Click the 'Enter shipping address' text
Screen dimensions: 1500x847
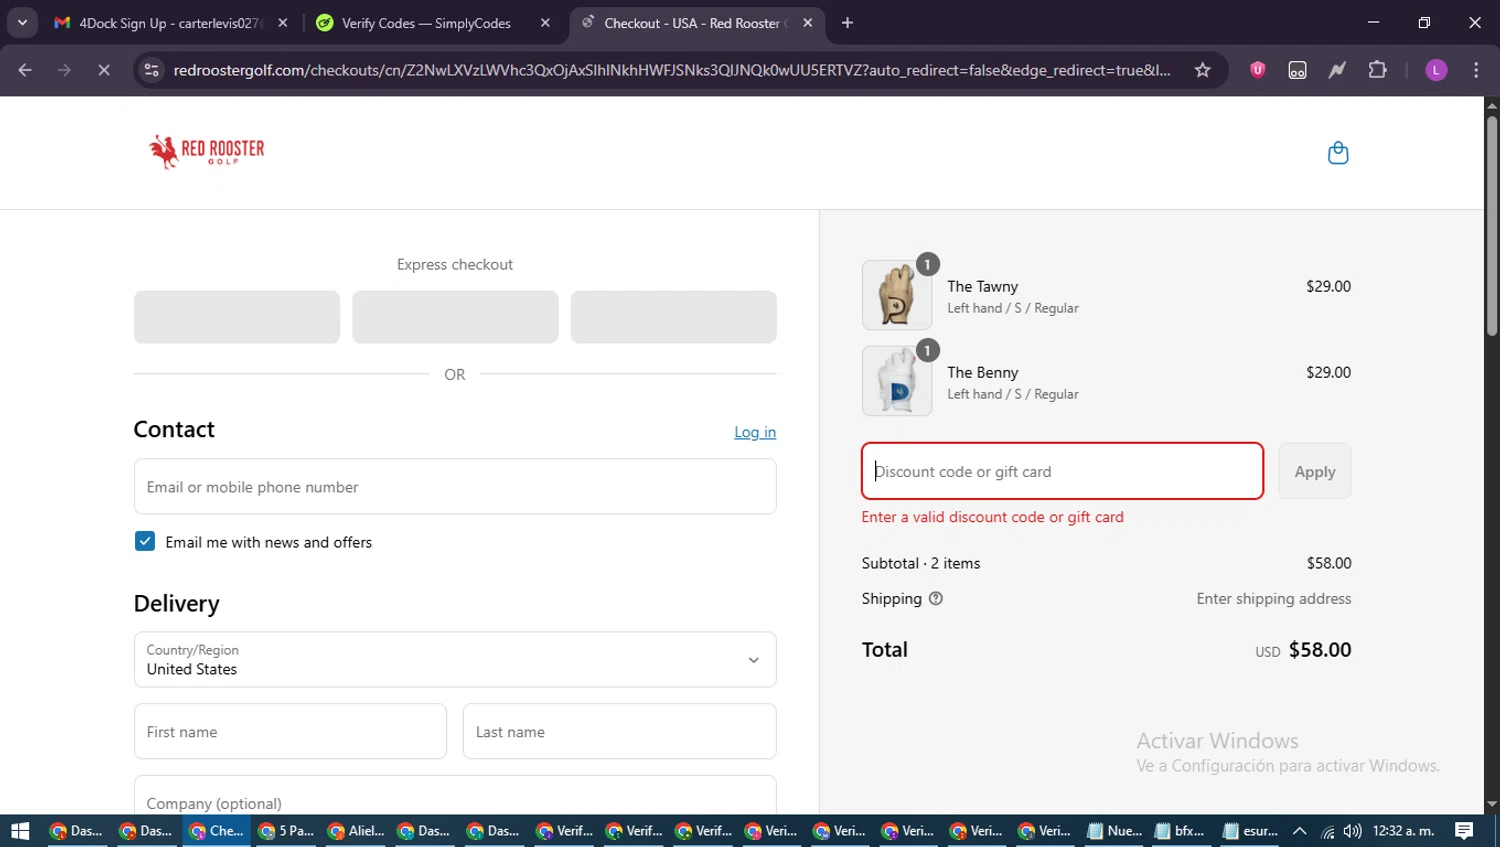pos(1273,599)
